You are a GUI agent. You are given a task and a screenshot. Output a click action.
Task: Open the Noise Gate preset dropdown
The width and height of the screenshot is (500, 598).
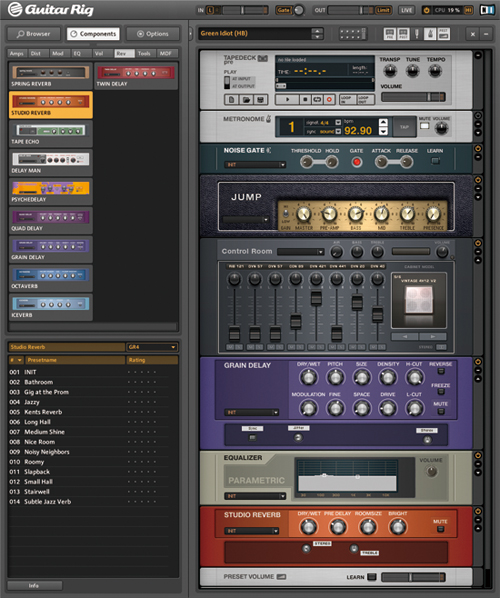click(255, 165)
